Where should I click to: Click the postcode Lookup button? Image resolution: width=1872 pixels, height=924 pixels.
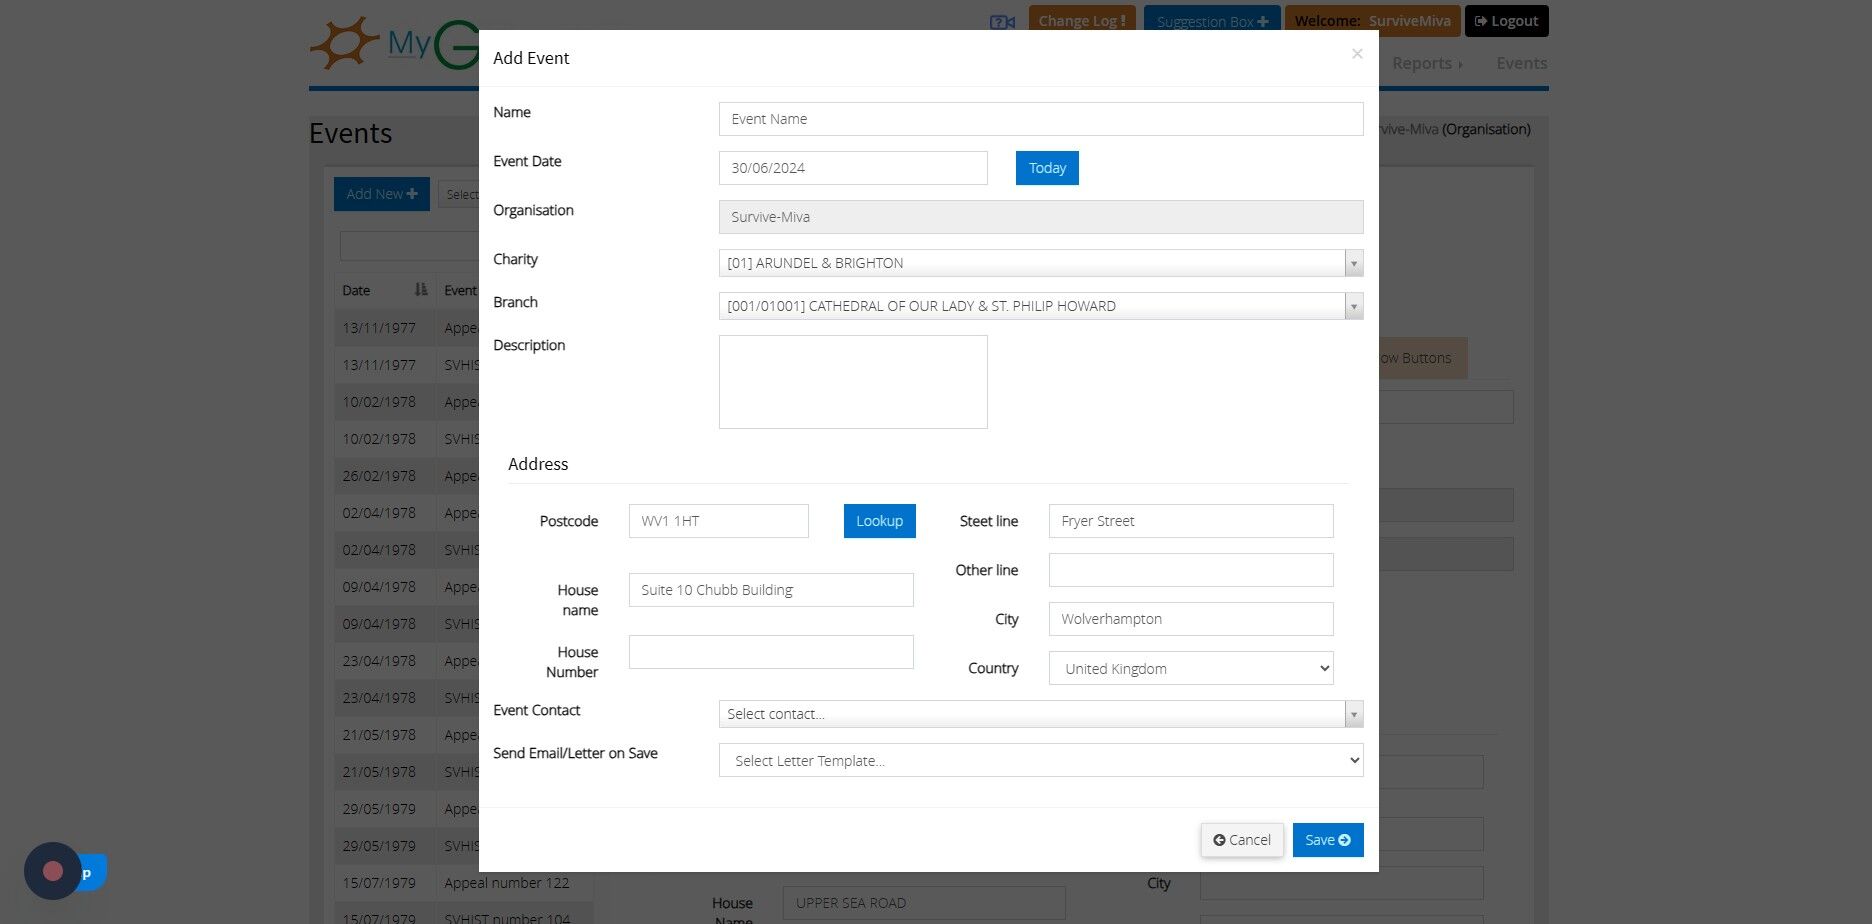pyautogui.click(x=879, y=521)
